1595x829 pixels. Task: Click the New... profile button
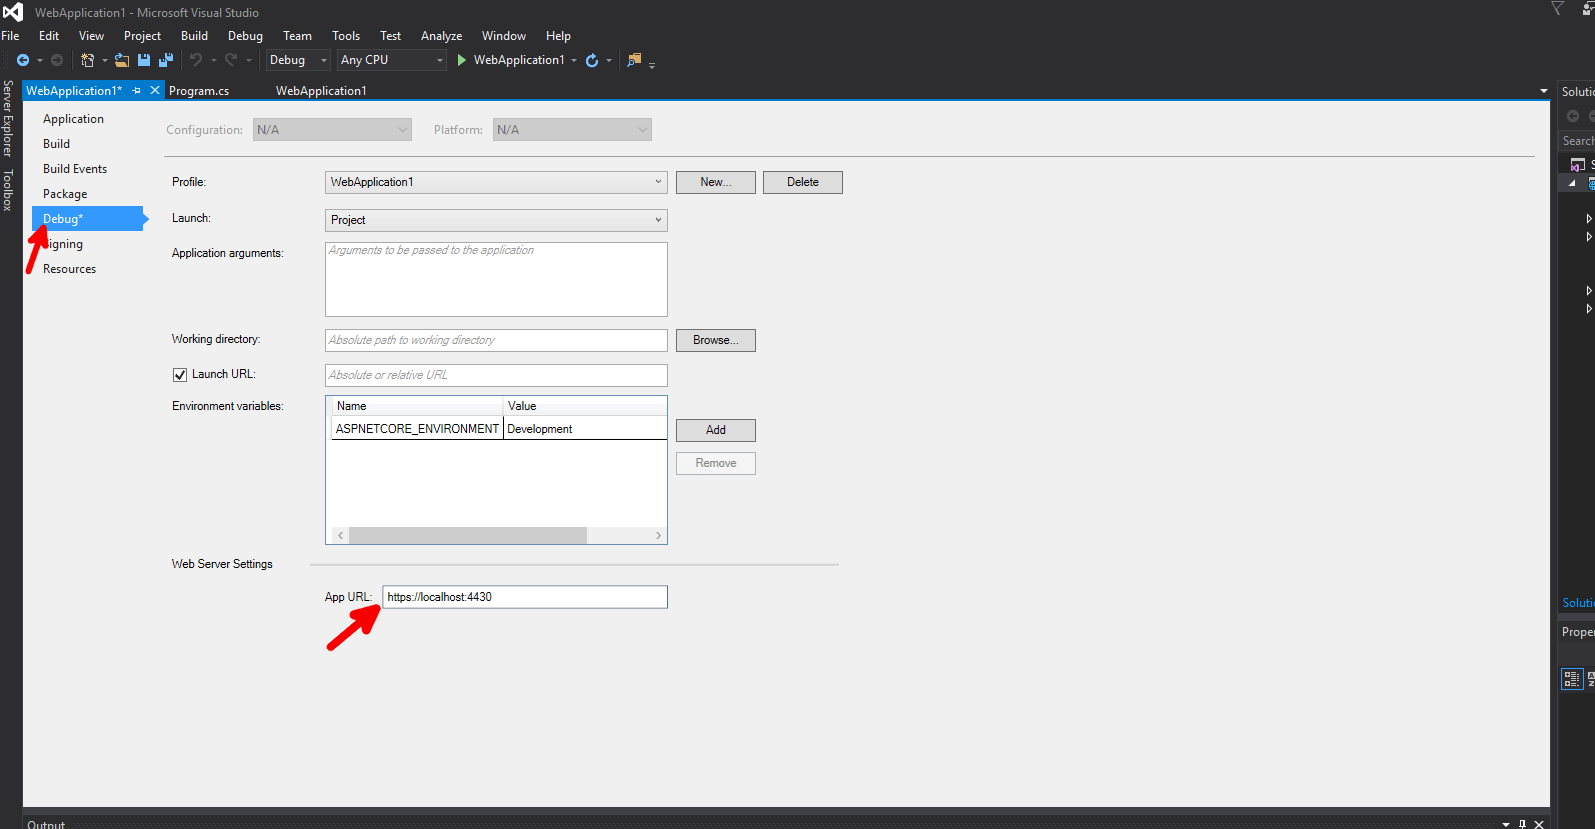tap(716, 182)
